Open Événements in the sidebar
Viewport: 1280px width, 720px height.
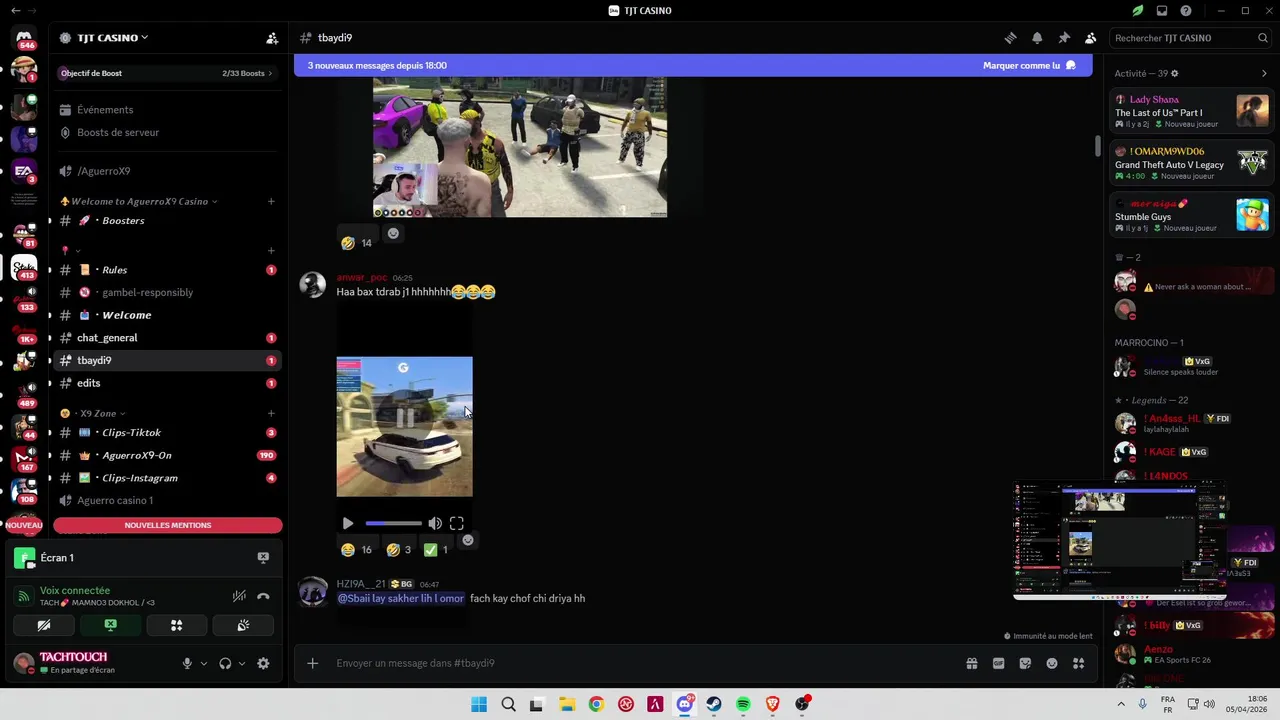(167, 110)
